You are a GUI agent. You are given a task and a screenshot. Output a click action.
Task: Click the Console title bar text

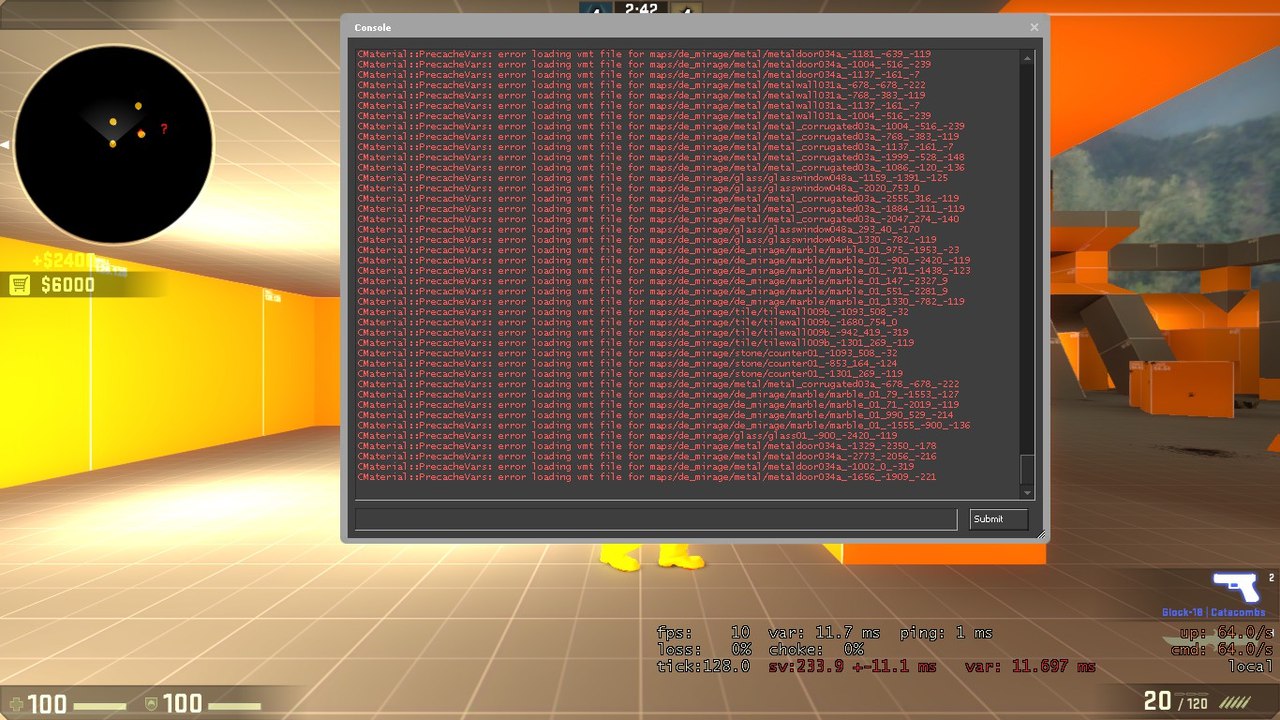click(x=373, y=28)
